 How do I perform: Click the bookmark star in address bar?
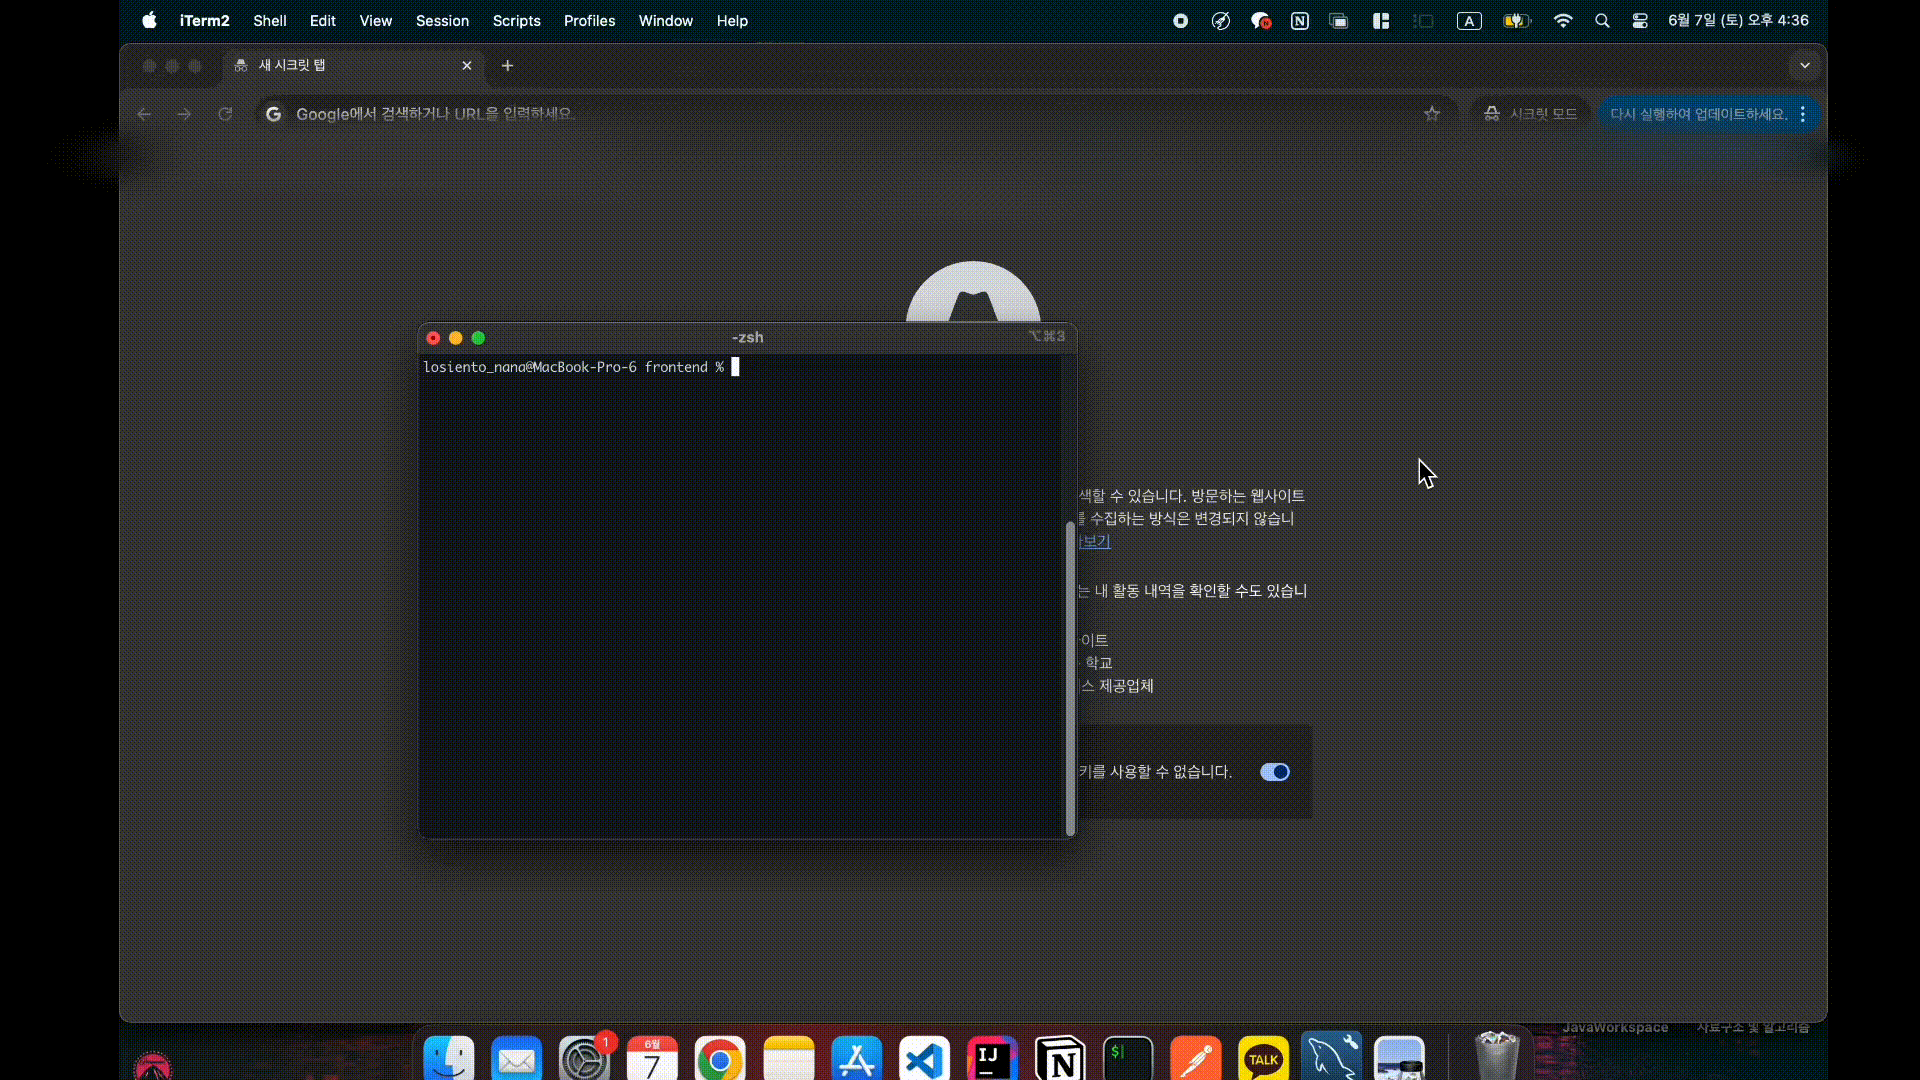coord(1432,114)
